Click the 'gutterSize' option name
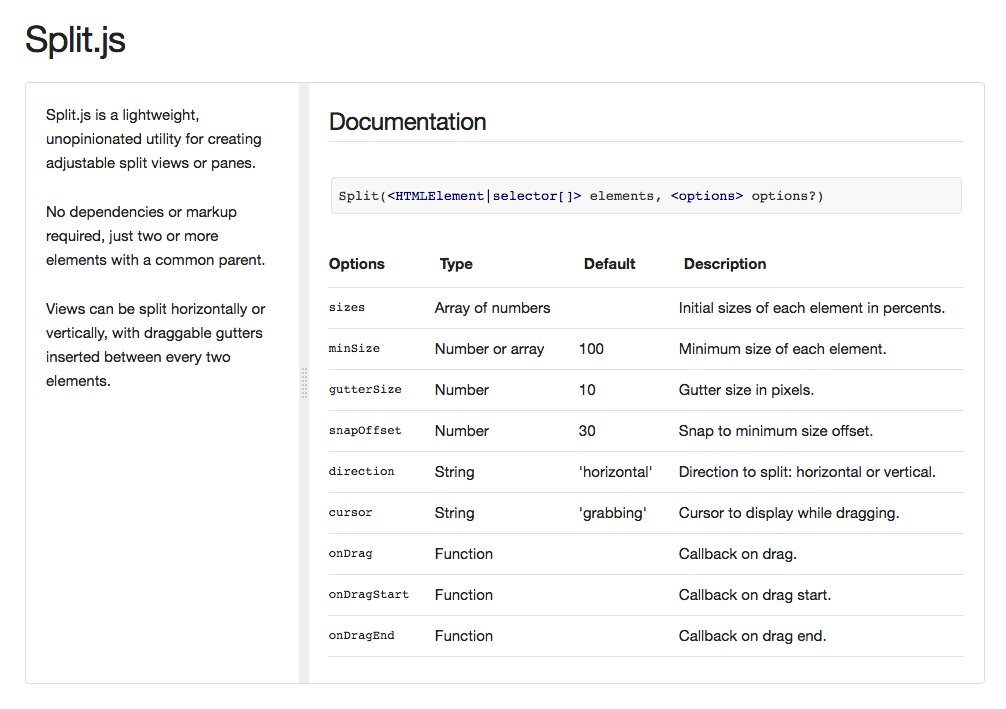The height and width of the screenshot is (709, 1006). pyautogui.click(x=365, y=389)
